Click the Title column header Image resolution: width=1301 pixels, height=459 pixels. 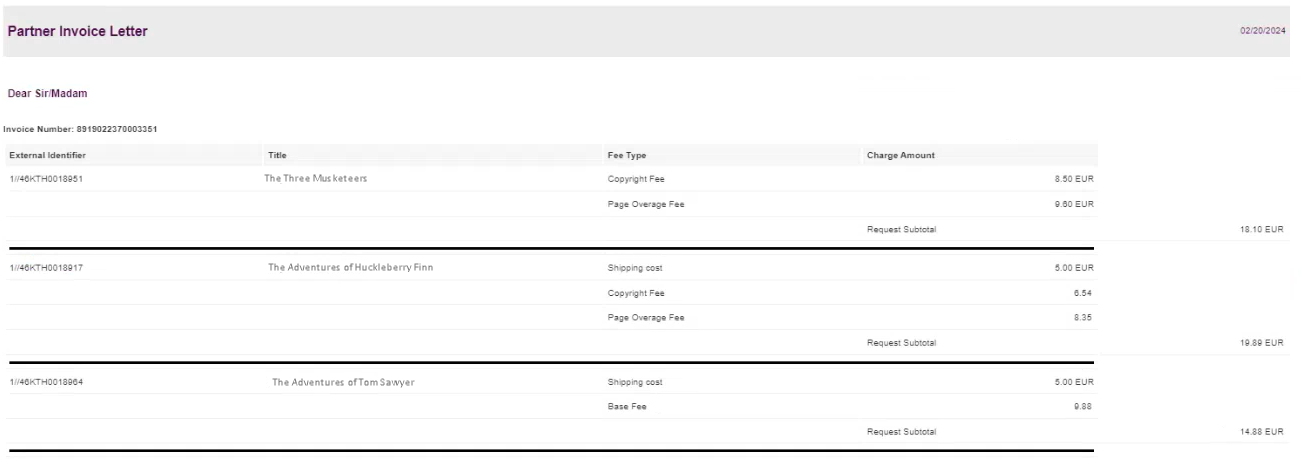point(277,155)
